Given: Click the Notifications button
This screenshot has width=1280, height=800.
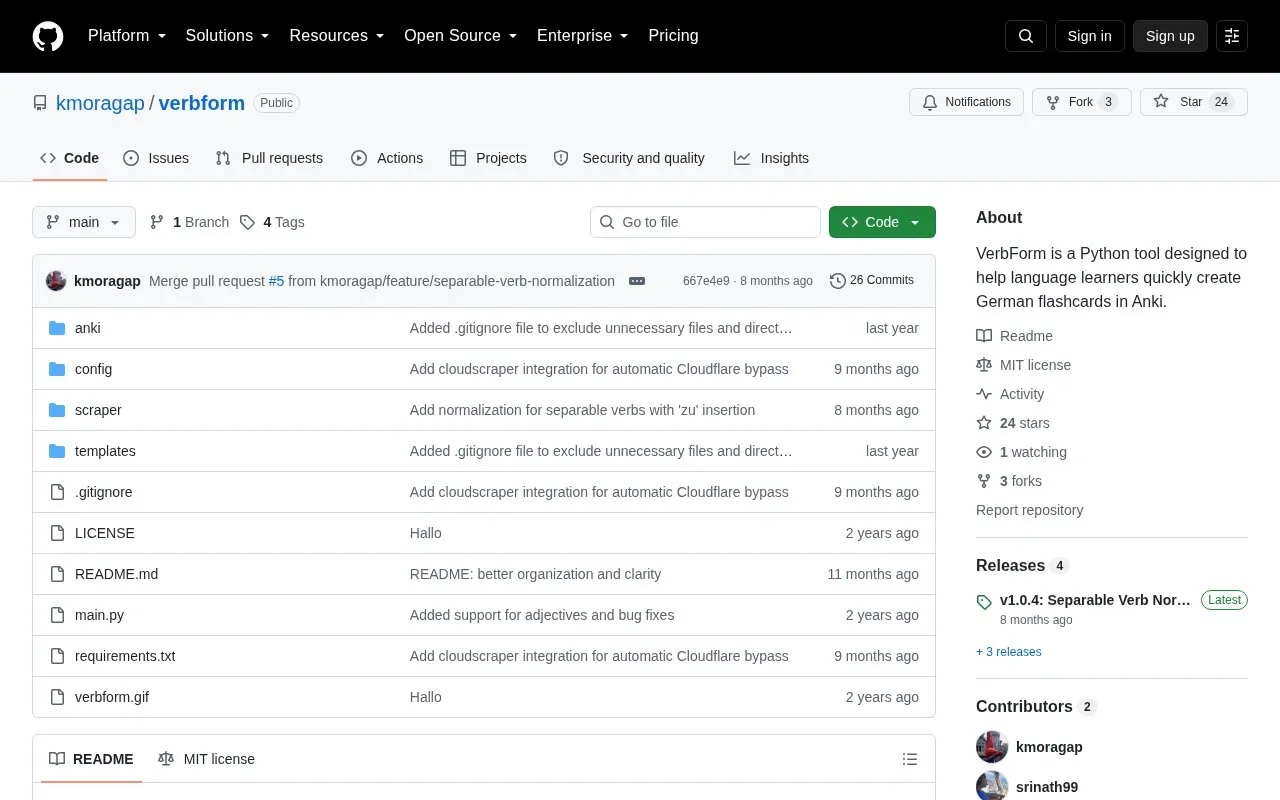Looking at the screenshot, I should pos(966,102).
